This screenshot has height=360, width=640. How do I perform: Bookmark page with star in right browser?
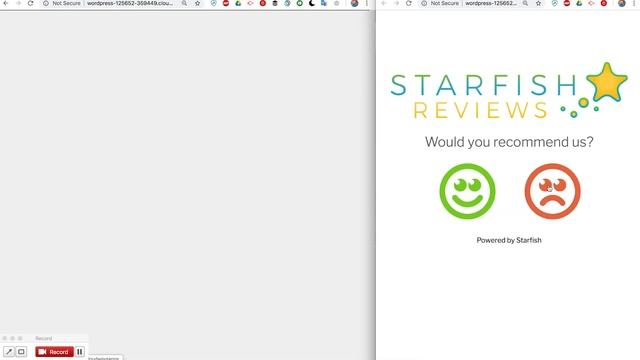point(538,3)
